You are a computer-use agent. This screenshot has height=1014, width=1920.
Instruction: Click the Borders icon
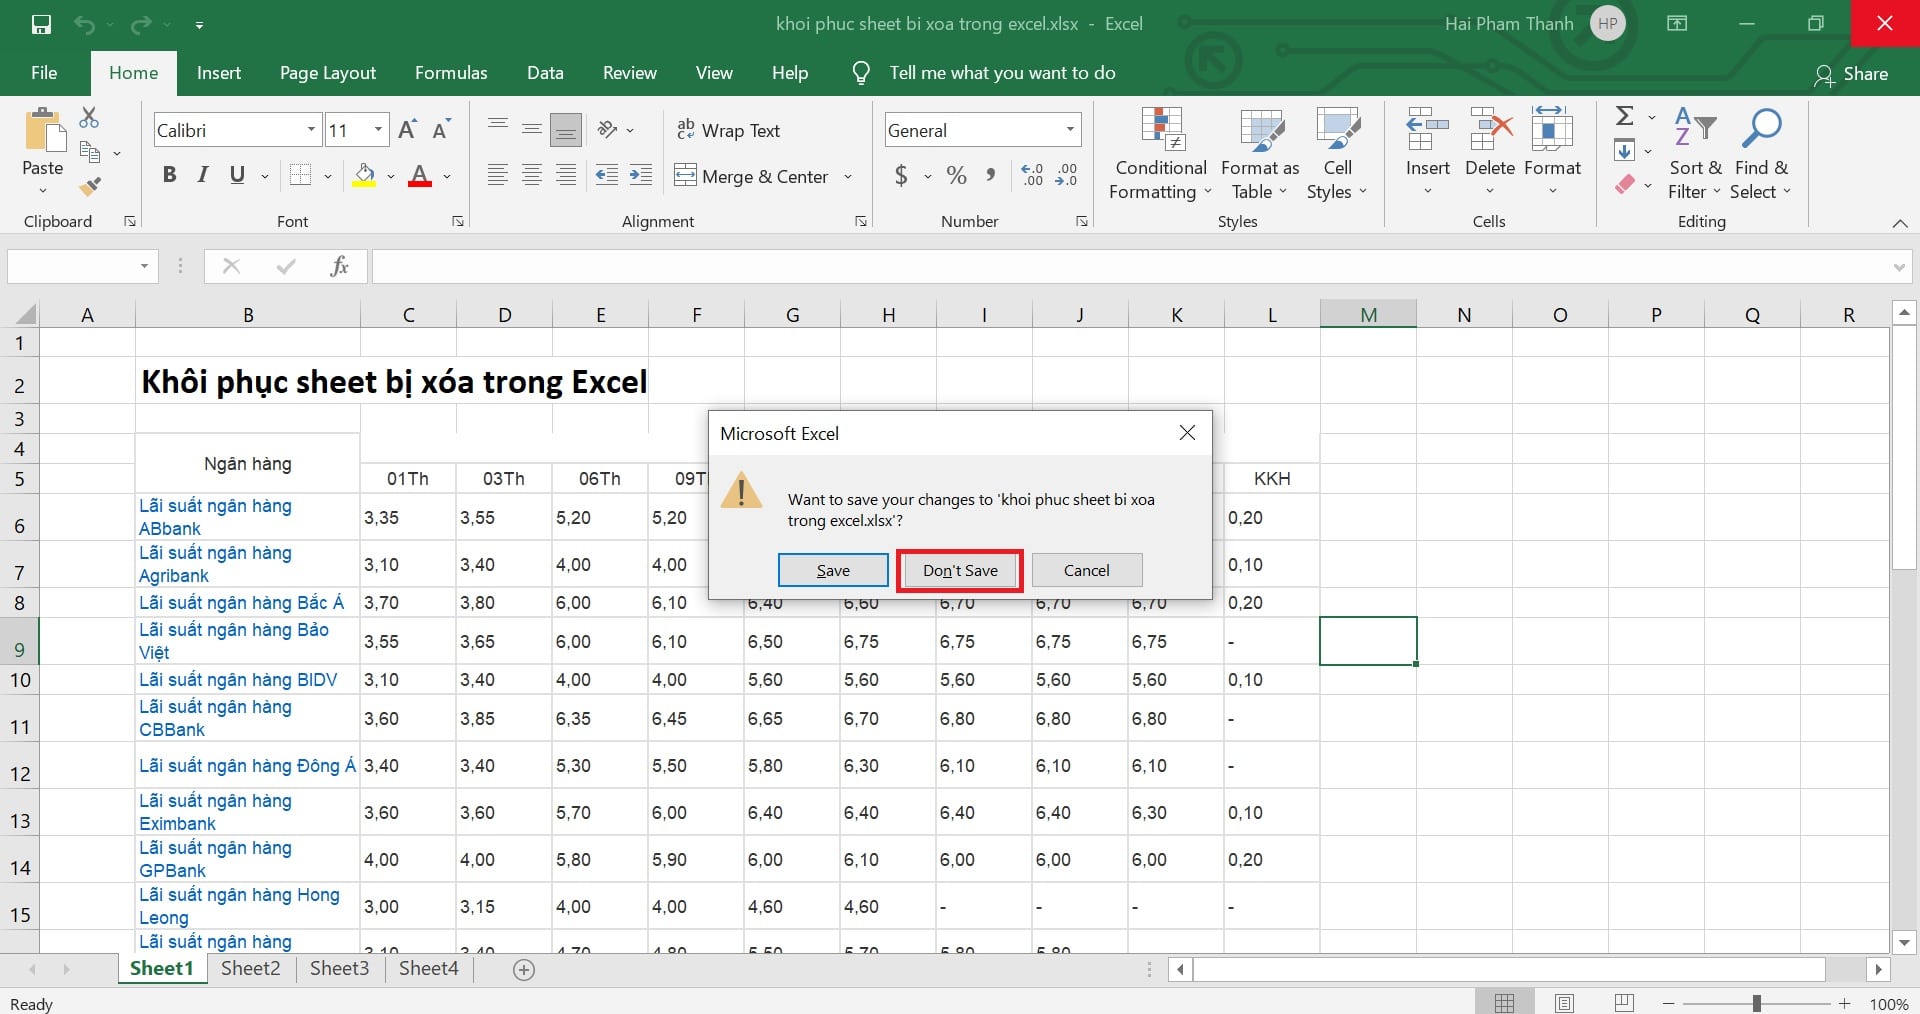300,176
